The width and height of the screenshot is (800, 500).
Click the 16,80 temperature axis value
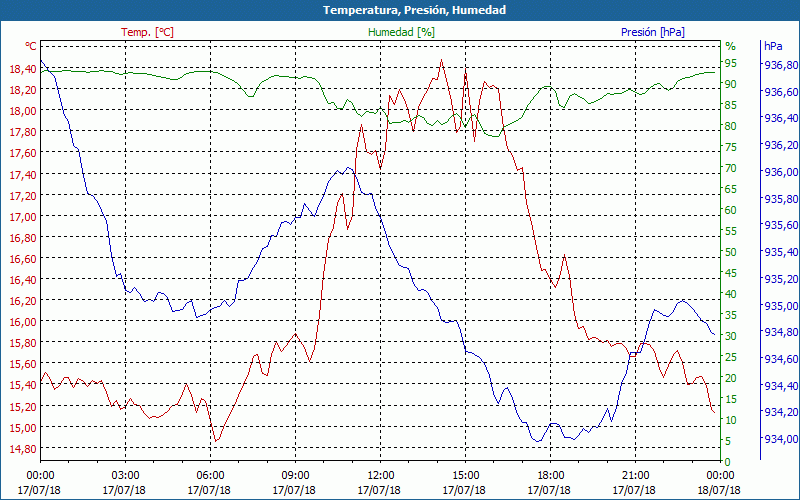pyautogui.click(x=22, y=238)
